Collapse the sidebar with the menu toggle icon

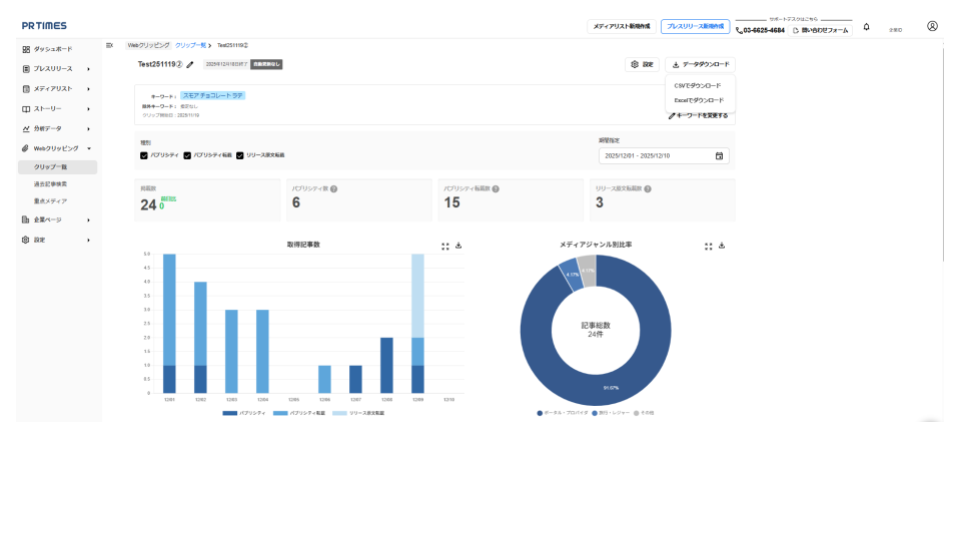tap(109, 45)
